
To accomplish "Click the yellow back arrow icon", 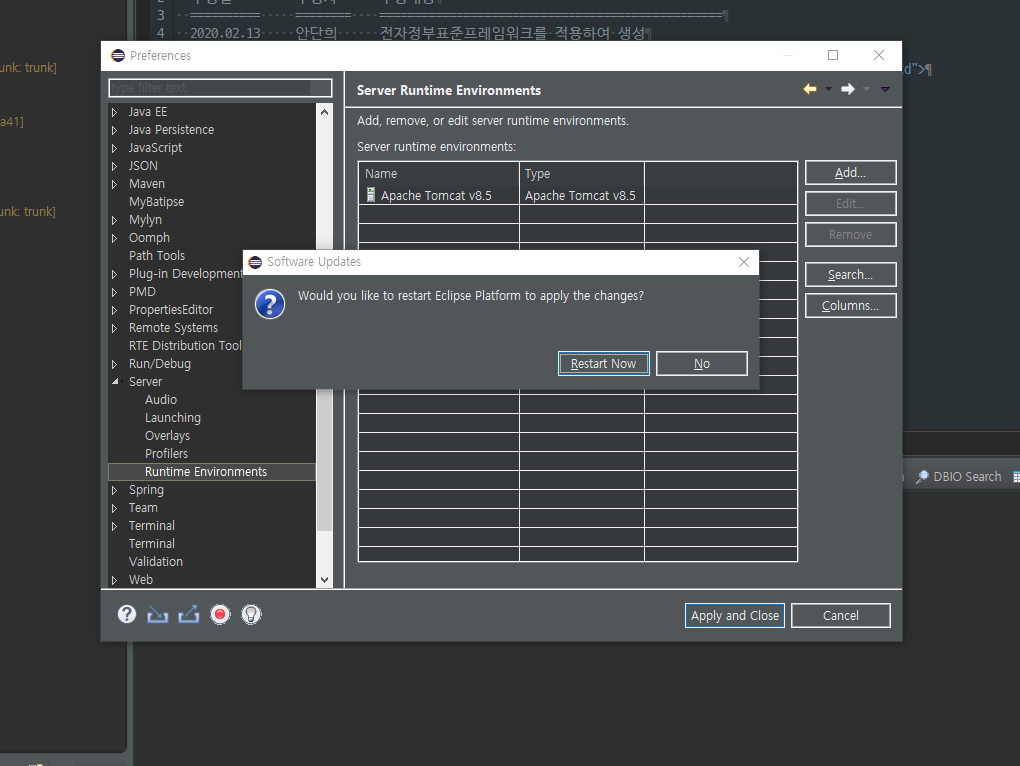I will coord(810,90).
